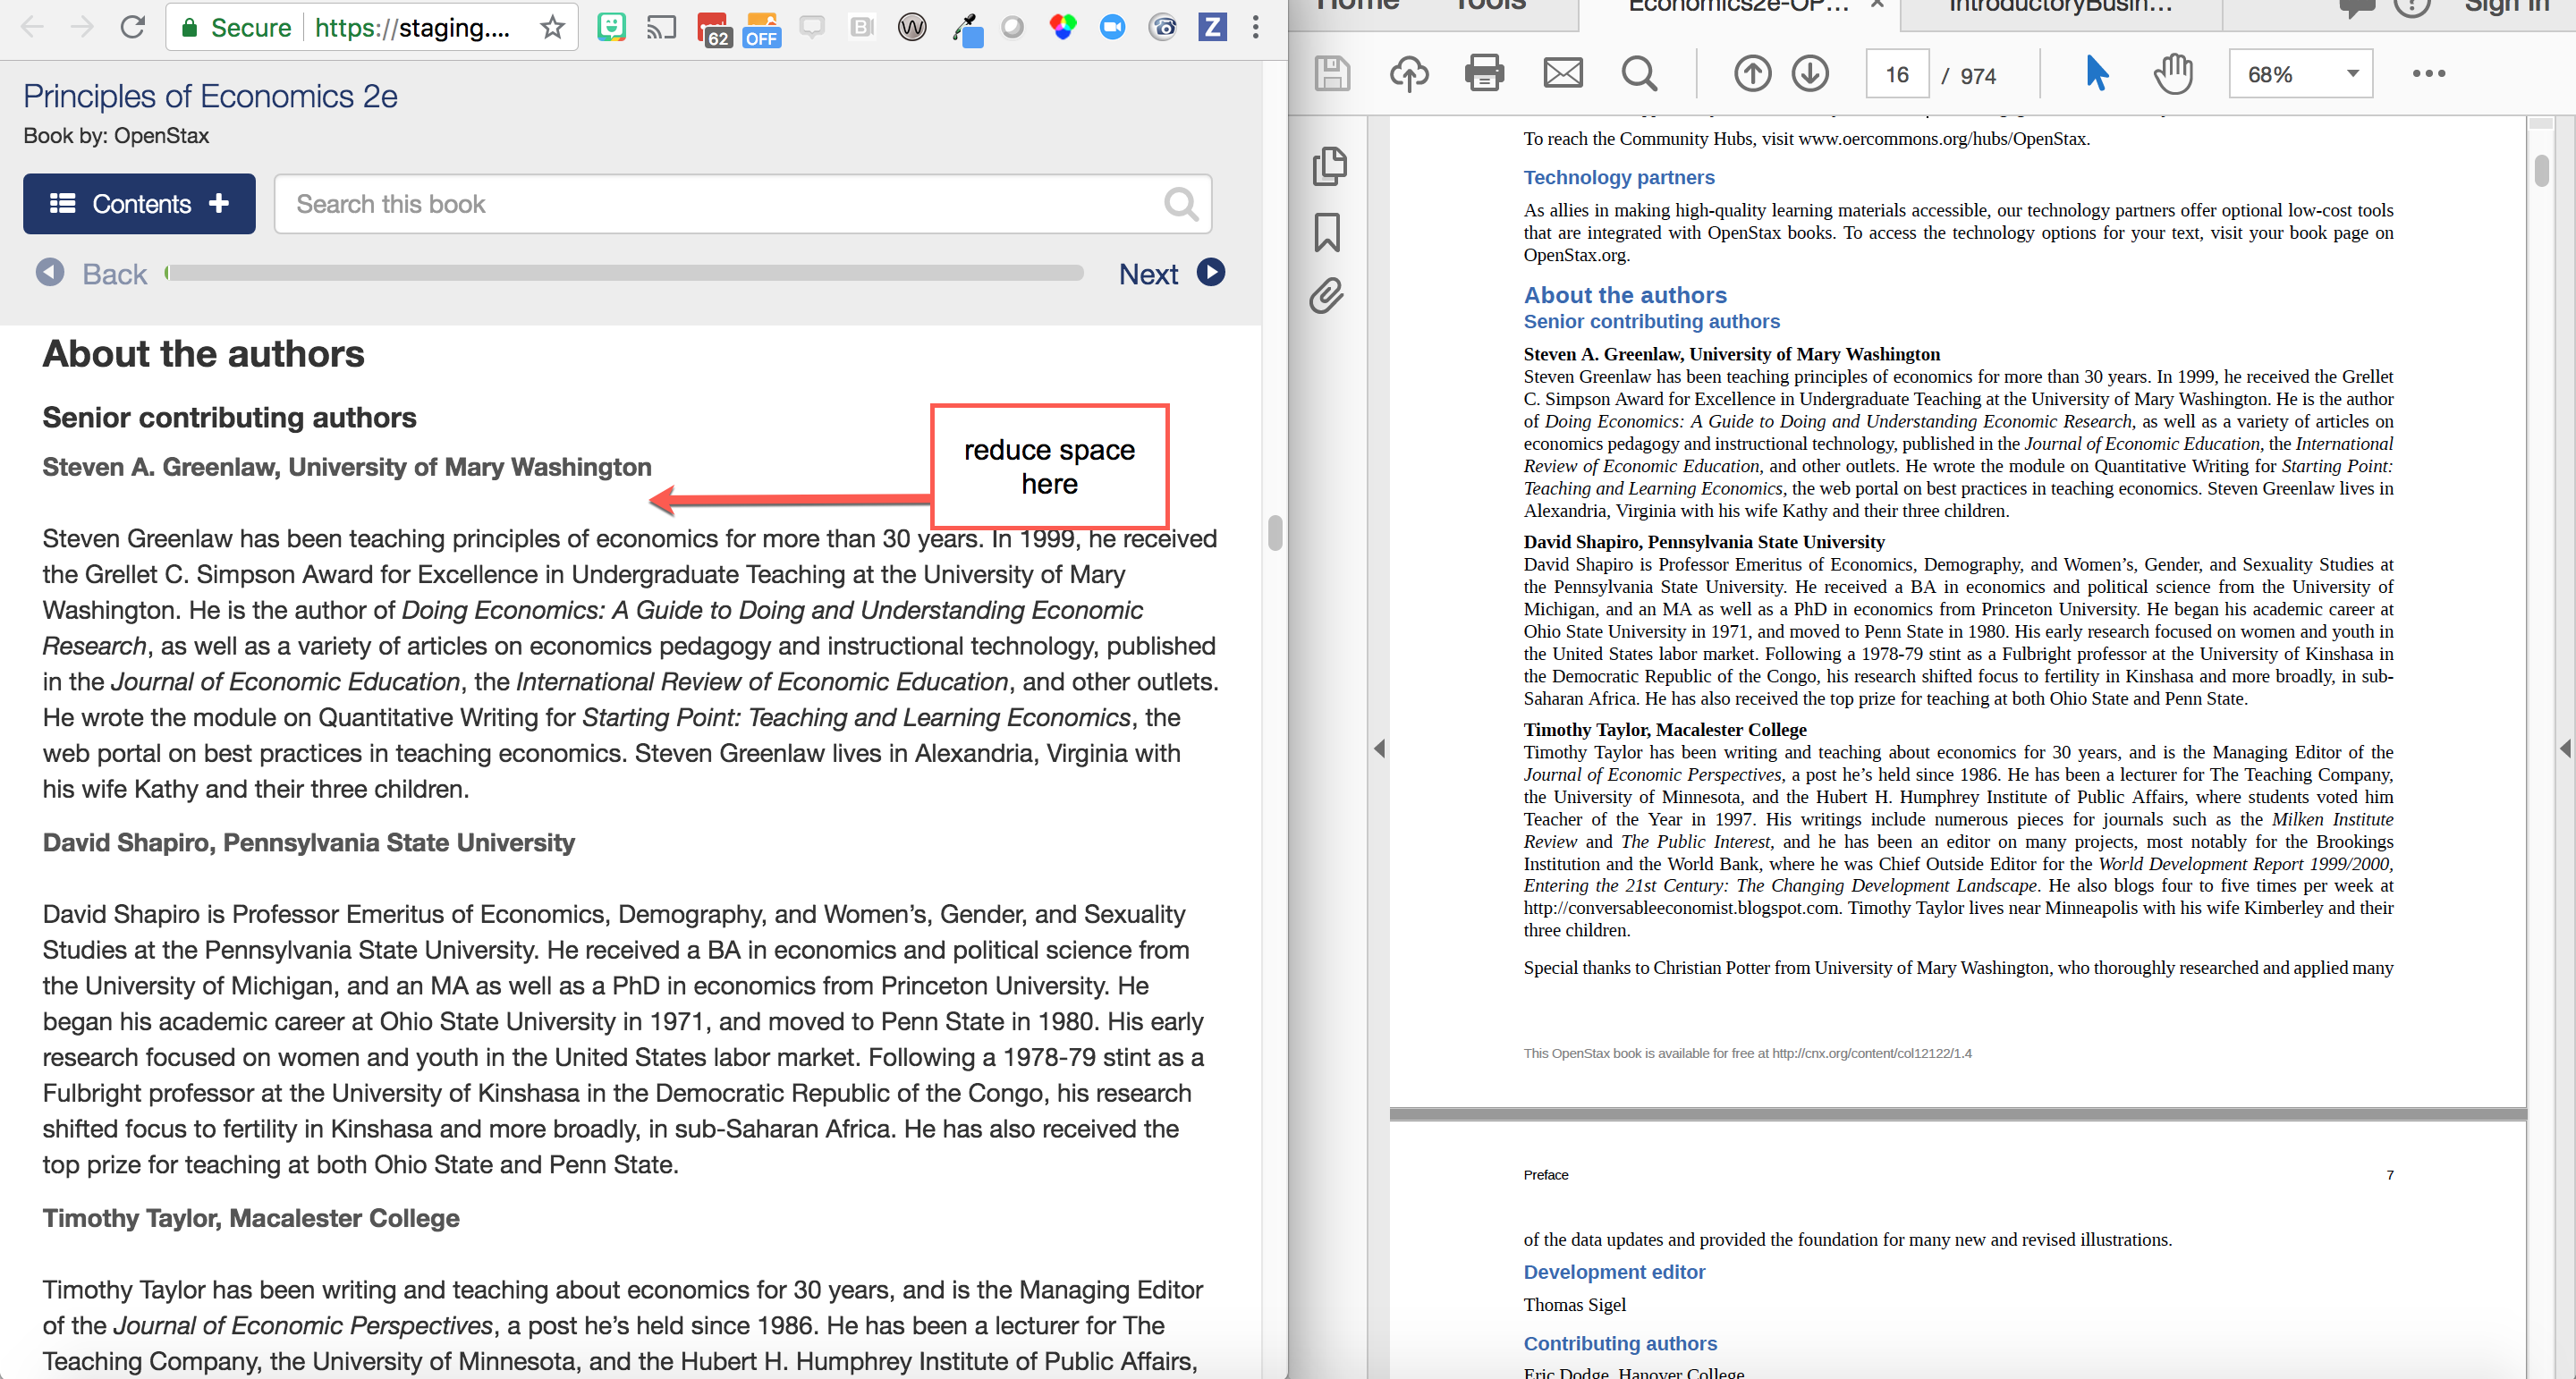Upload the document to Adobe cloud

[1408, 73]
